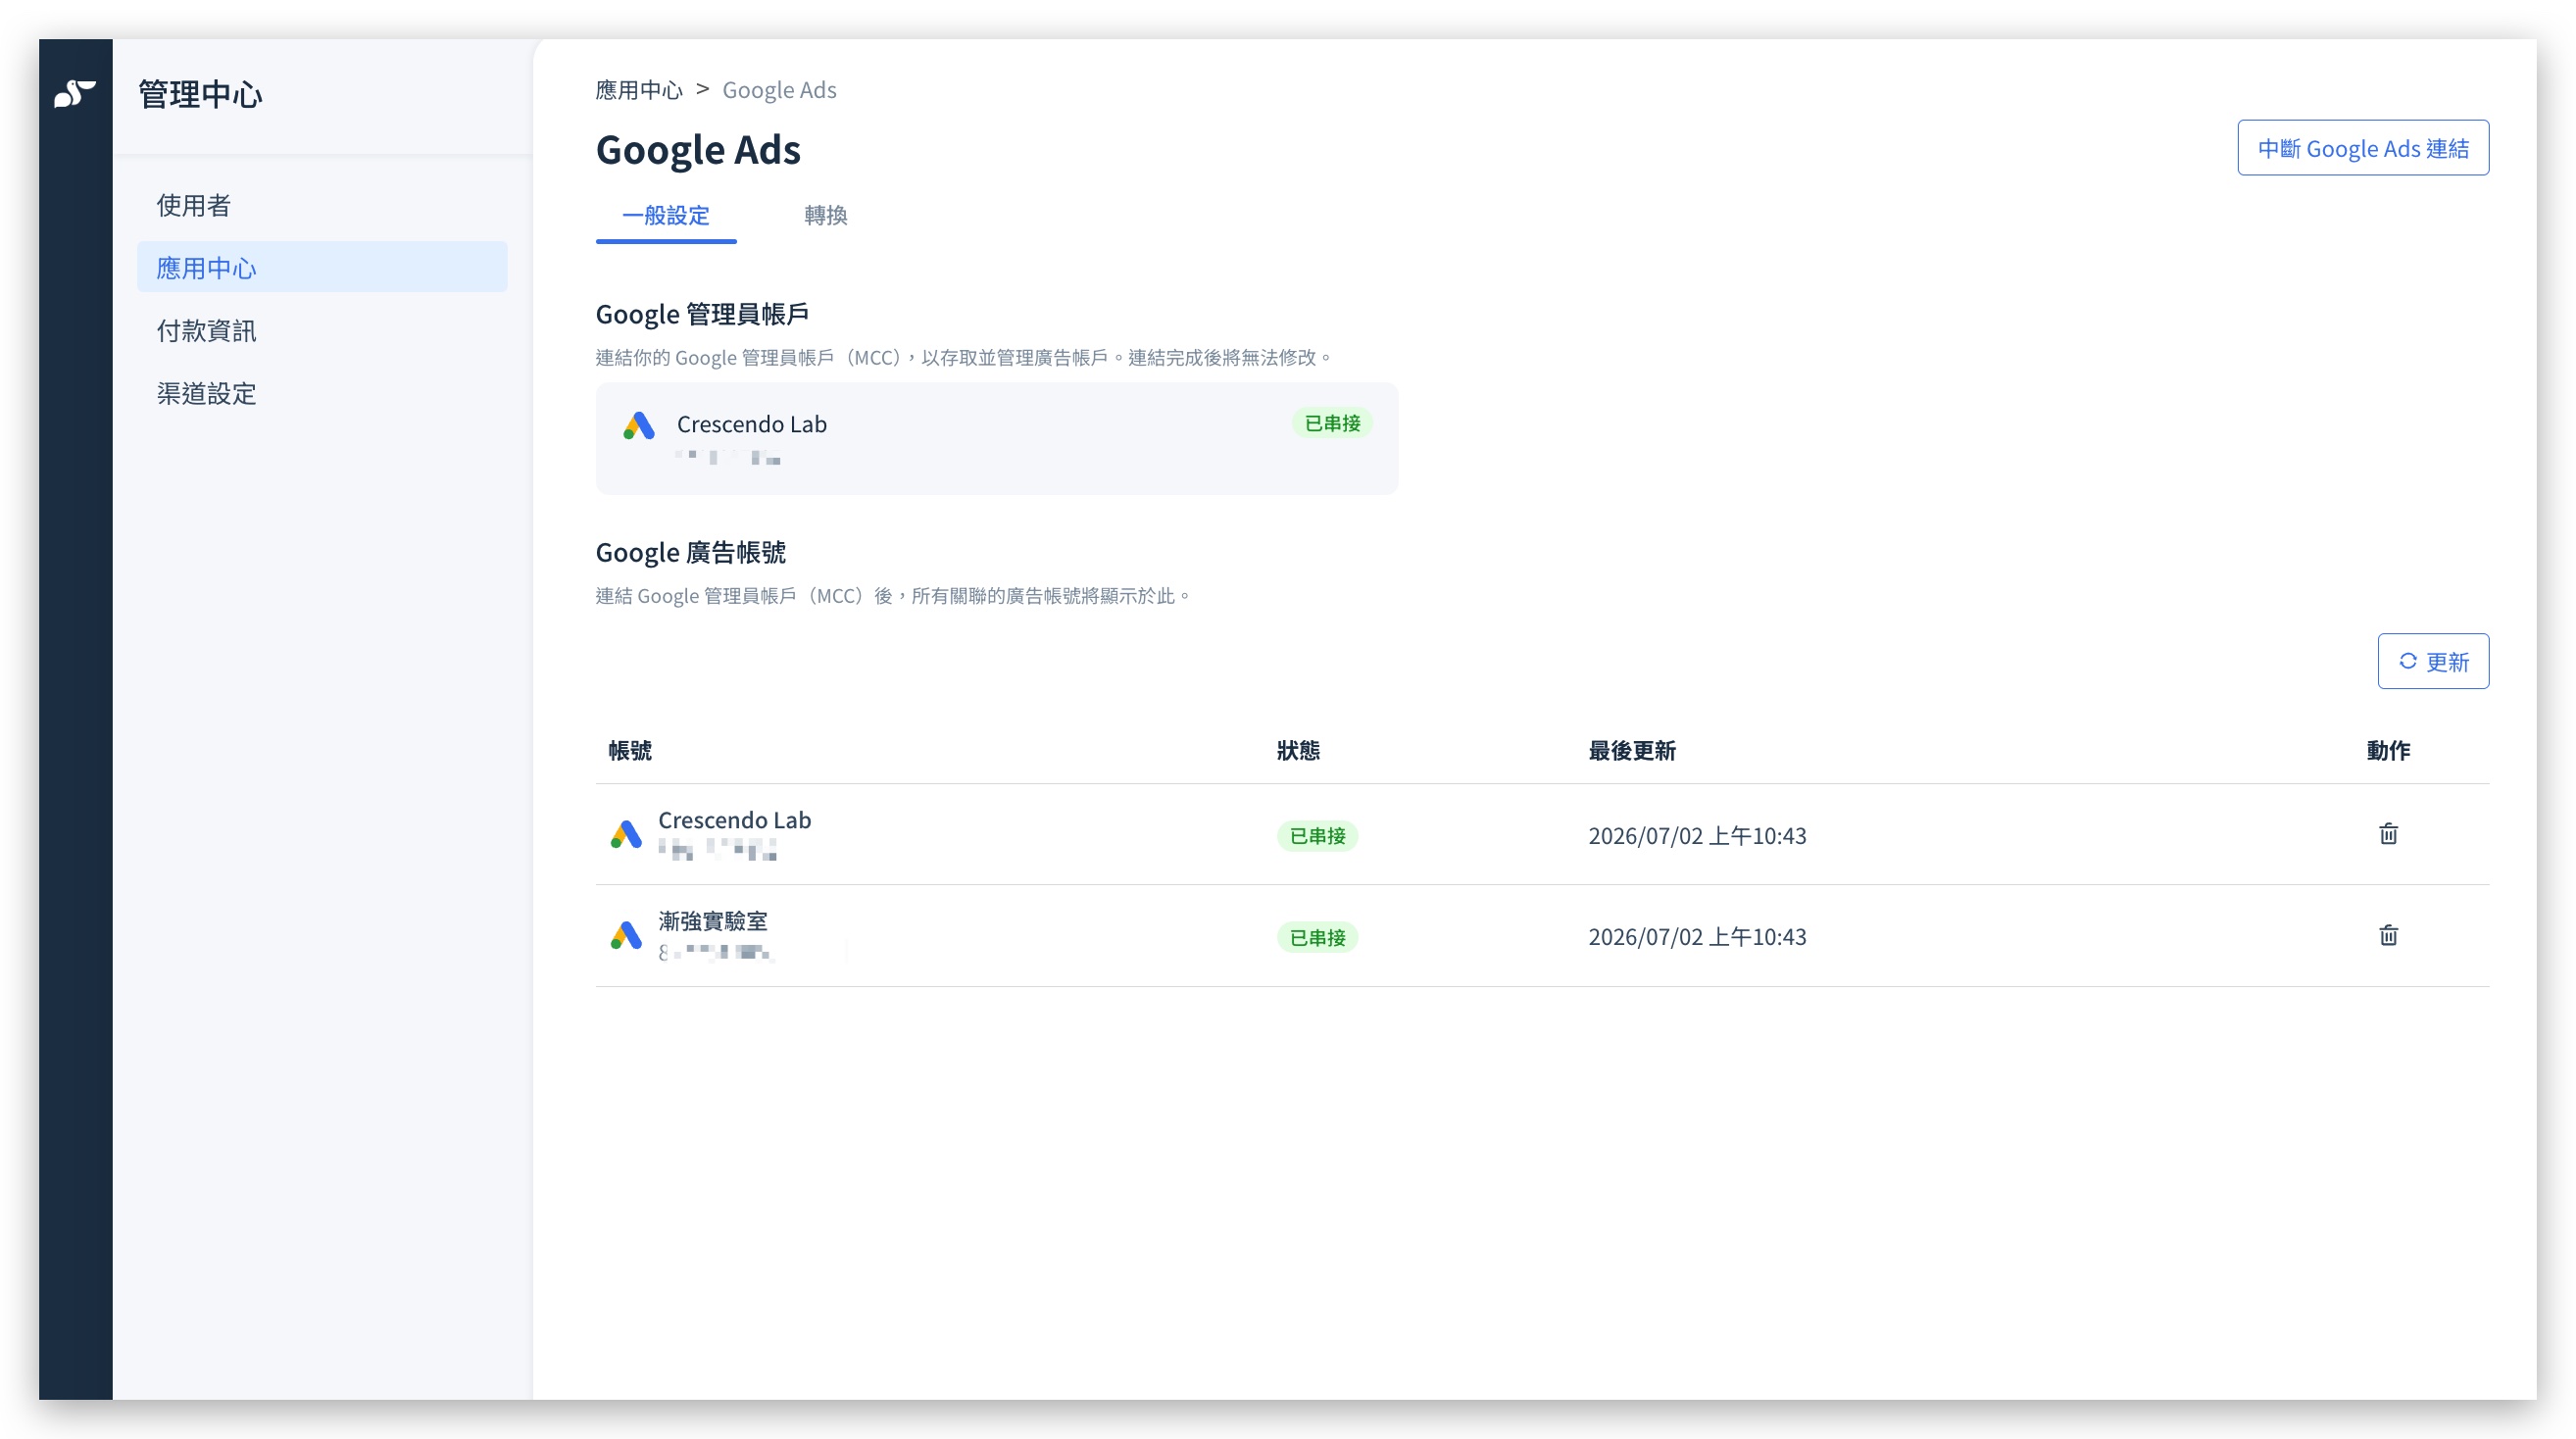Open 付款資訊 in the sidebar
2576x1439 pixels.
pyautogui.click(x=322, y=330)
